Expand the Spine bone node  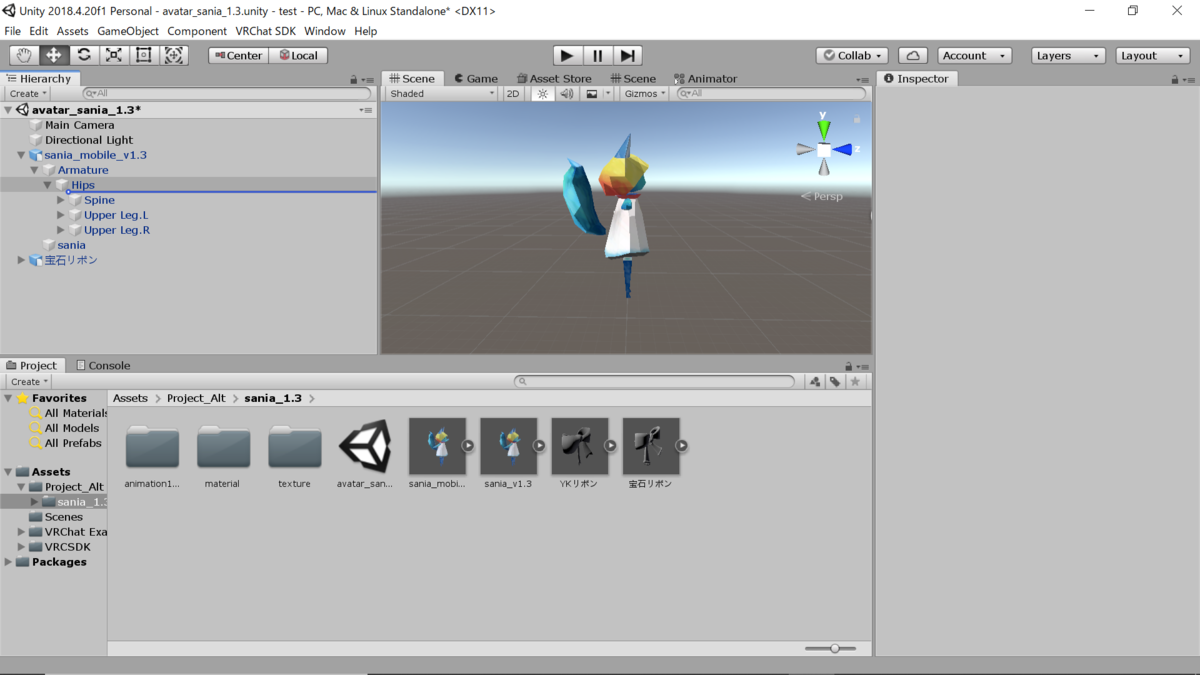pos(61,200)
